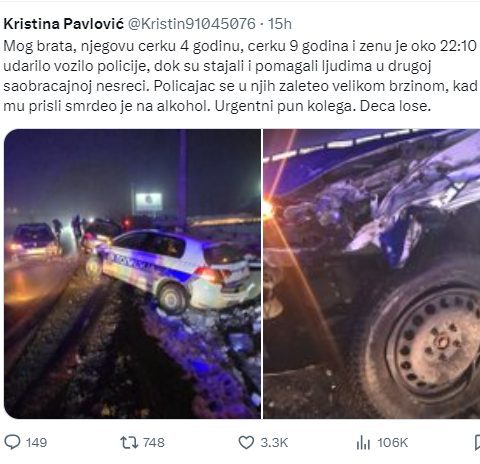Click the tweet text beginning 'Mog brata'
The width and height of the screenshot is (480, 464).
coord(240,76)
